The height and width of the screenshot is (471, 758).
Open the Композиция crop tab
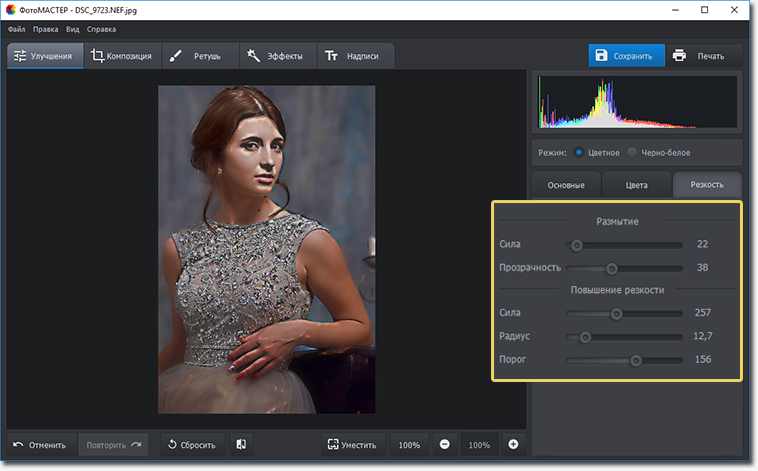(121, 56)
